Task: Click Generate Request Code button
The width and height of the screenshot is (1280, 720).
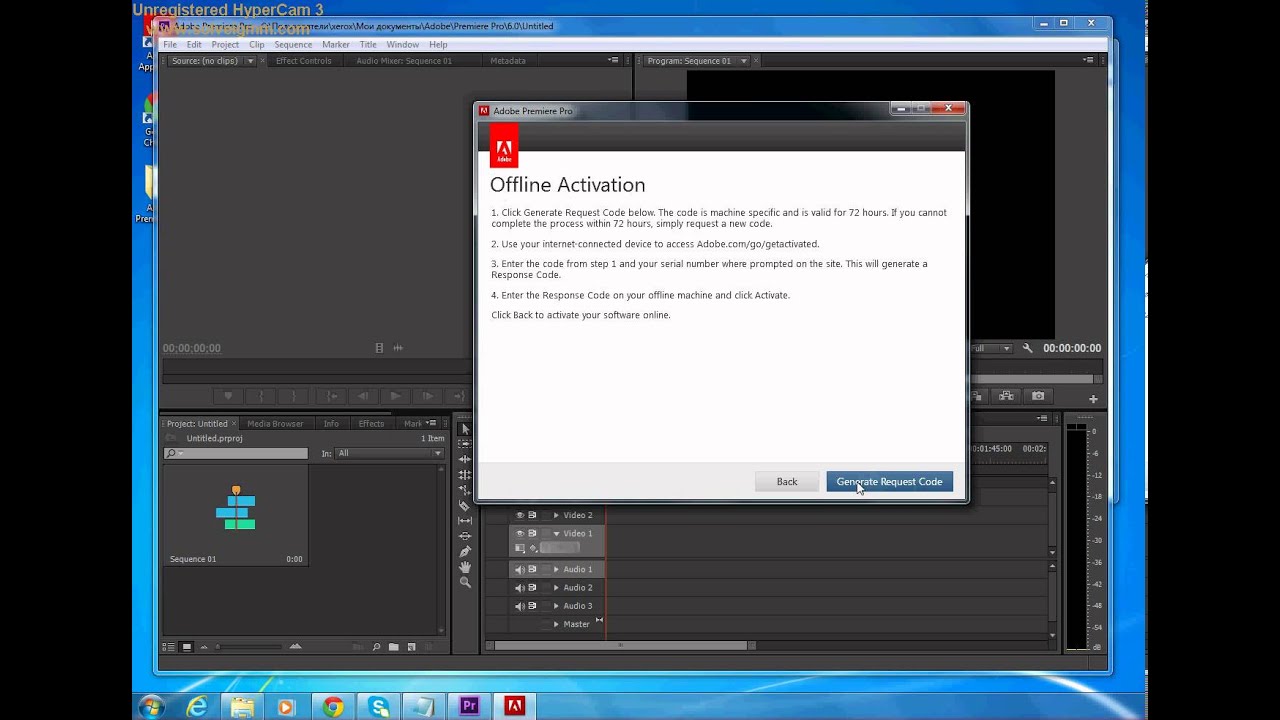Action: 889,482
